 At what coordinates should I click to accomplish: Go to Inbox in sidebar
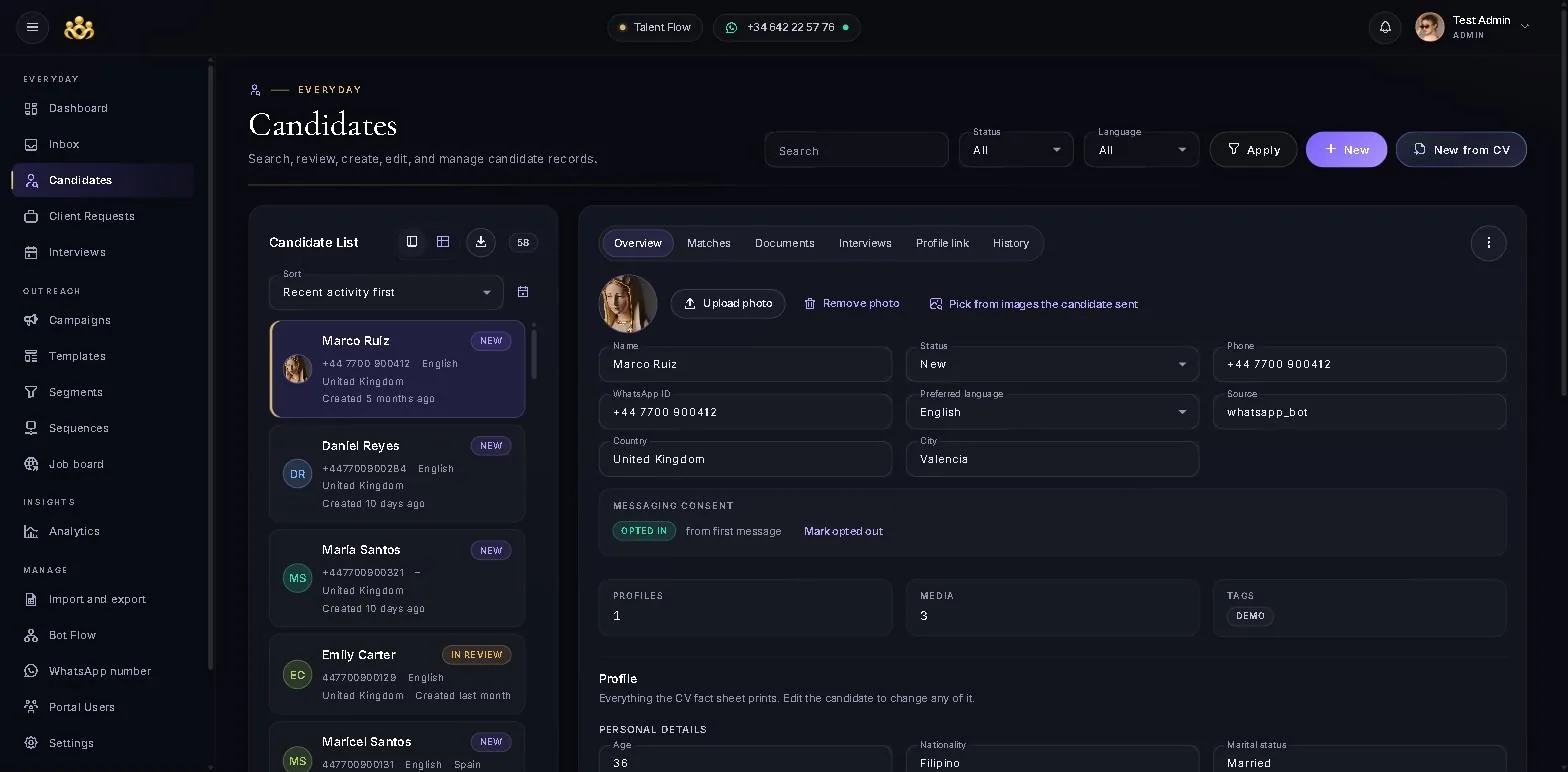tap(102, 144)
